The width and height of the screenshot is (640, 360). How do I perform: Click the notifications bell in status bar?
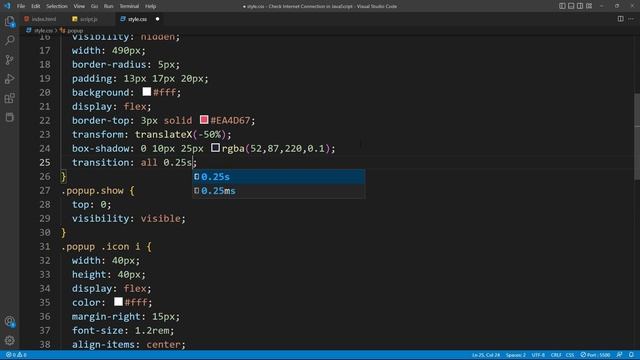click(x=631, y=355)
